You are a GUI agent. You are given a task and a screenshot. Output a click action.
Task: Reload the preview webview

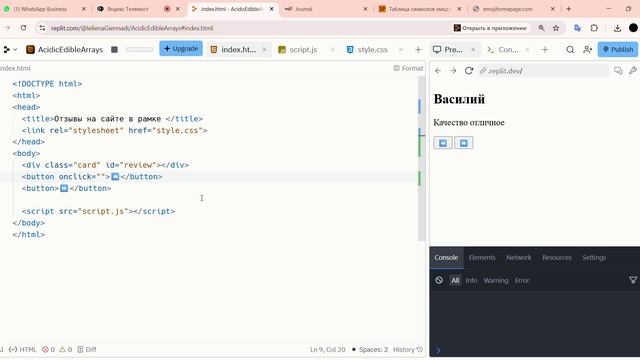pos(469,71)
